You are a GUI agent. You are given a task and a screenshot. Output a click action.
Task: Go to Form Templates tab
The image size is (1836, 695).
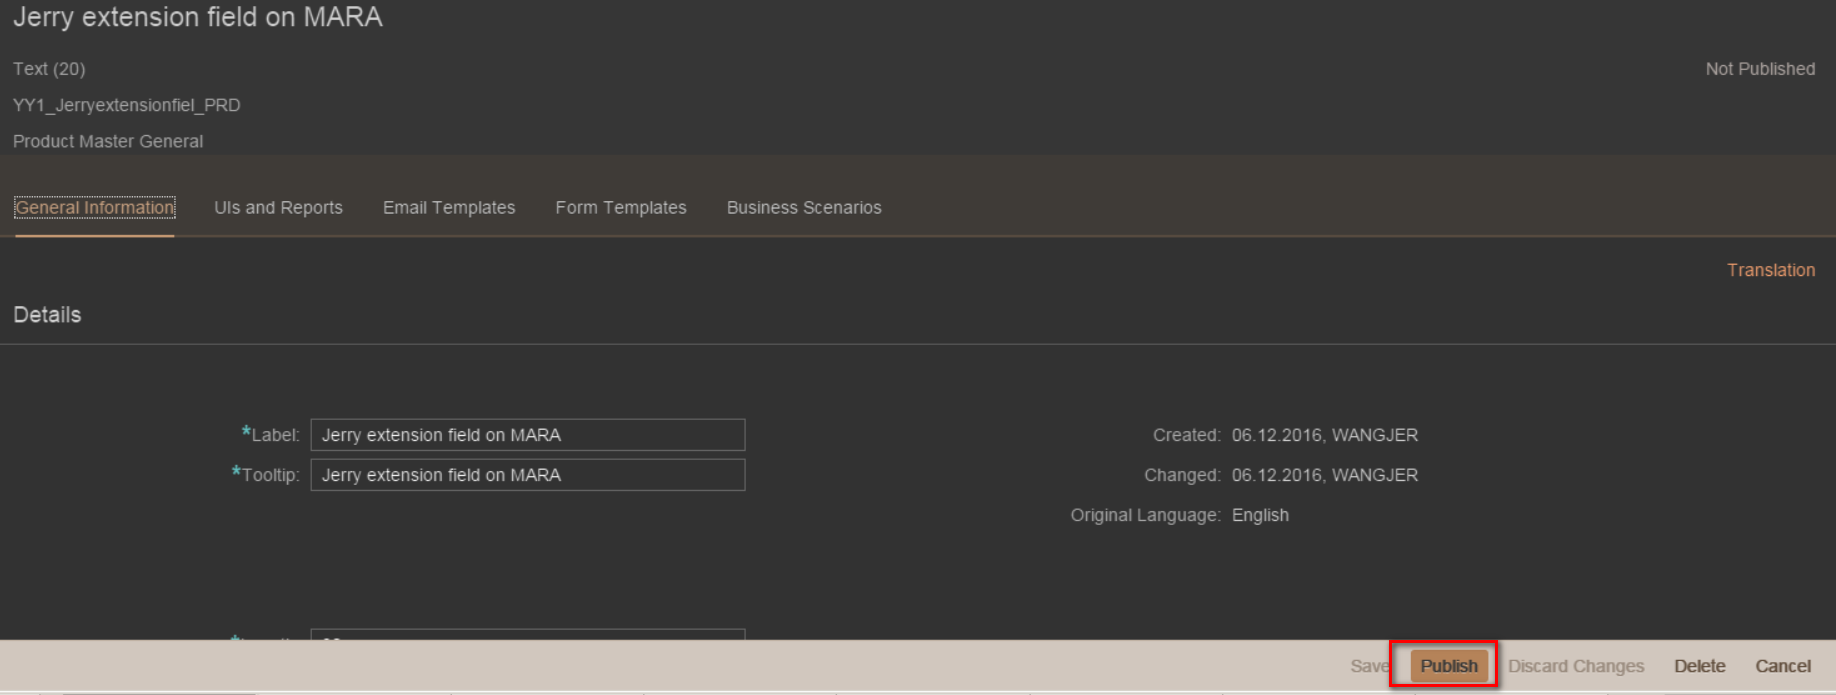coord(621,208)
